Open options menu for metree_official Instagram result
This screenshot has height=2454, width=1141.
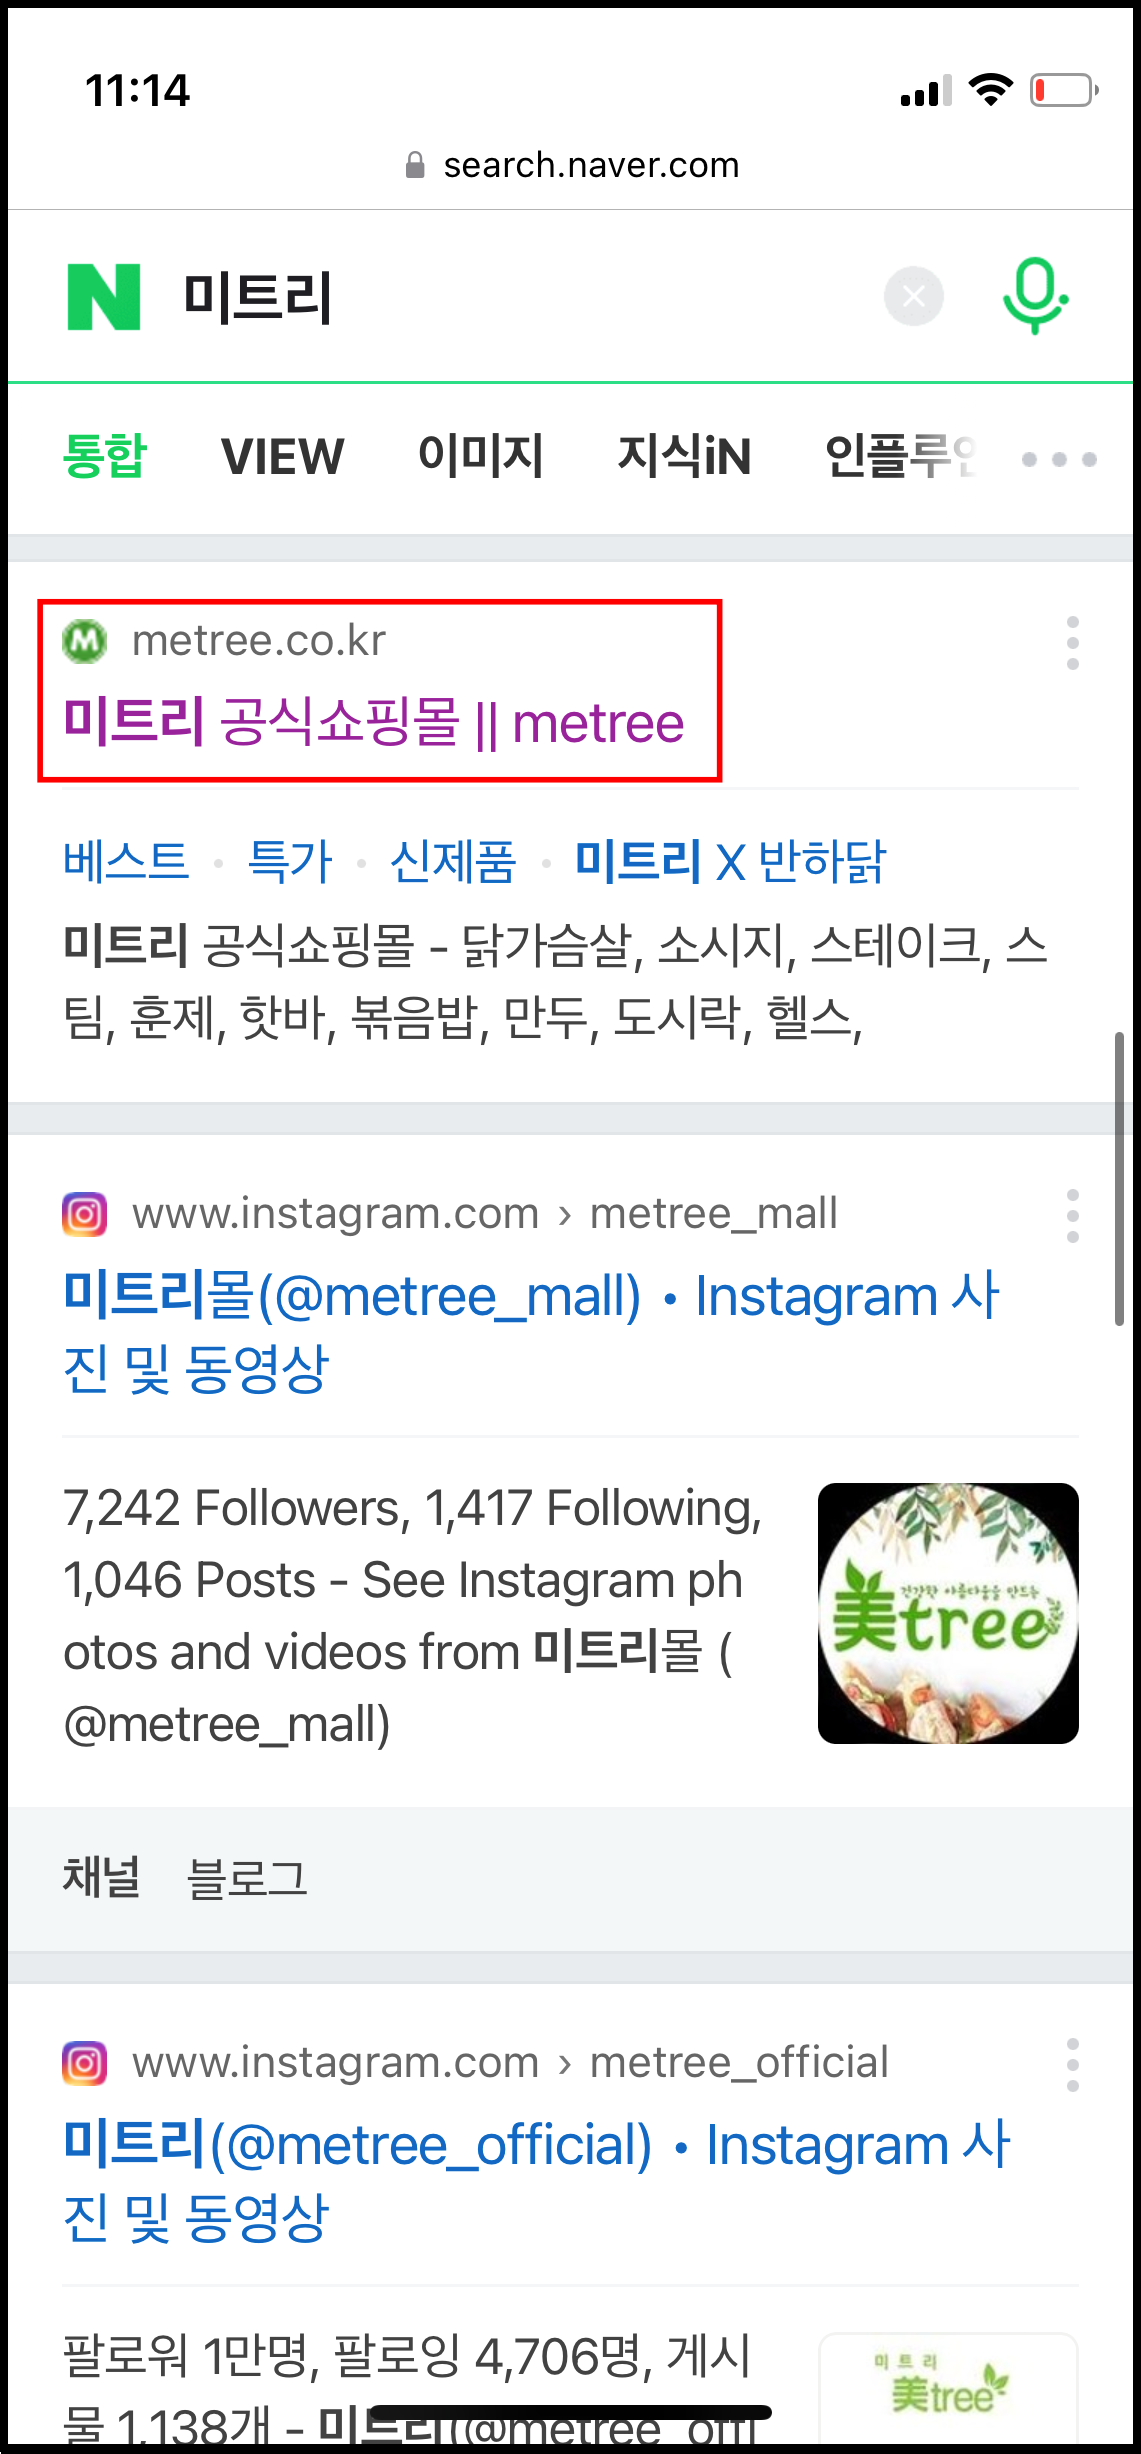point(1073,2064)
